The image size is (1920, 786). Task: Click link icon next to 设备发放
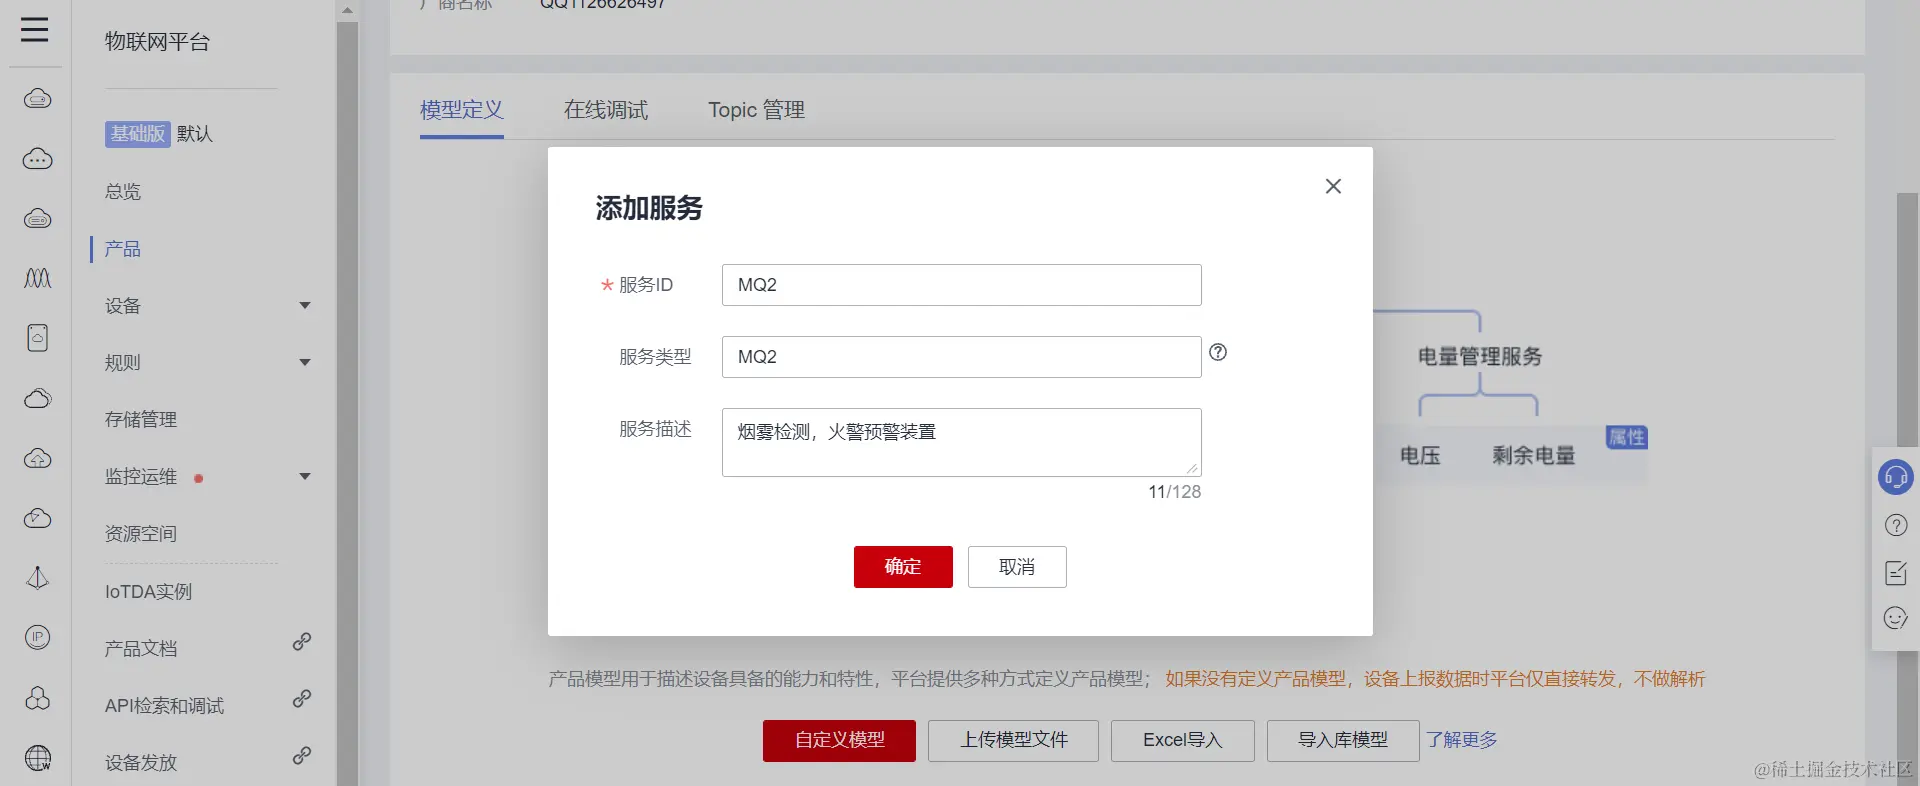coord(302,756)
